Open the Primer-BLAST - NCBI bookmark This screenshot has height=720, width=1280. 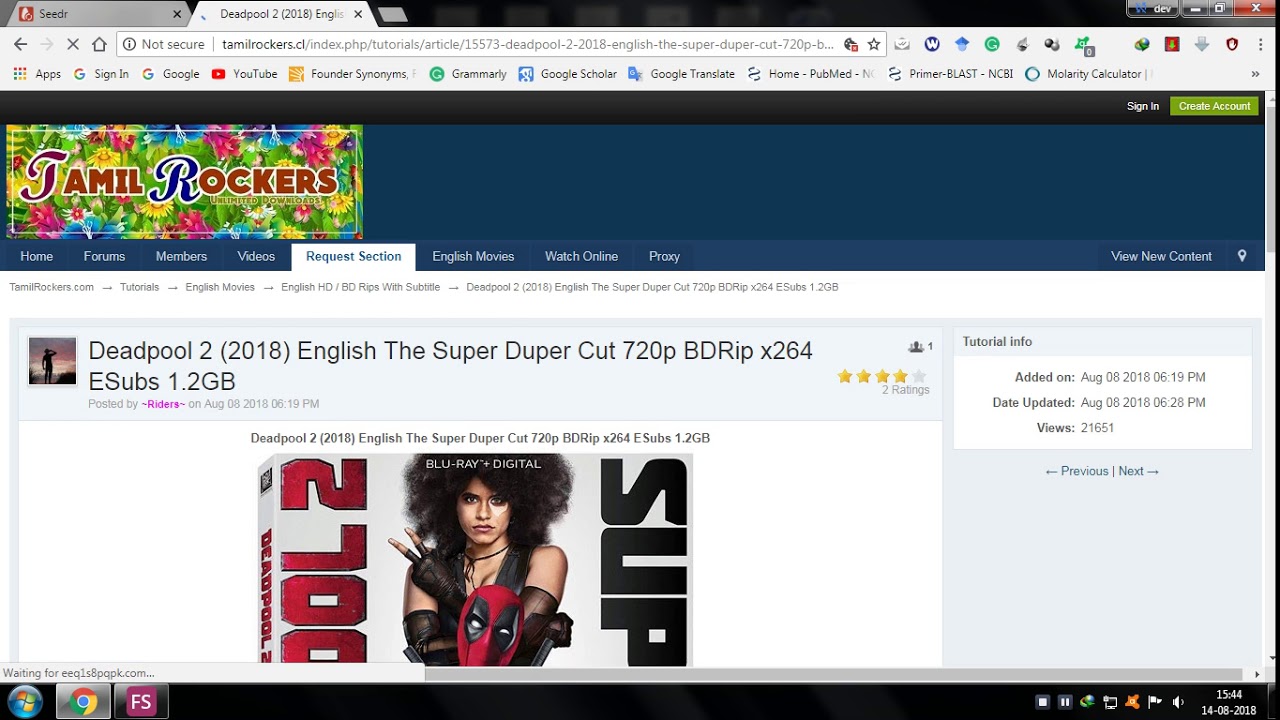coord(950,74)
